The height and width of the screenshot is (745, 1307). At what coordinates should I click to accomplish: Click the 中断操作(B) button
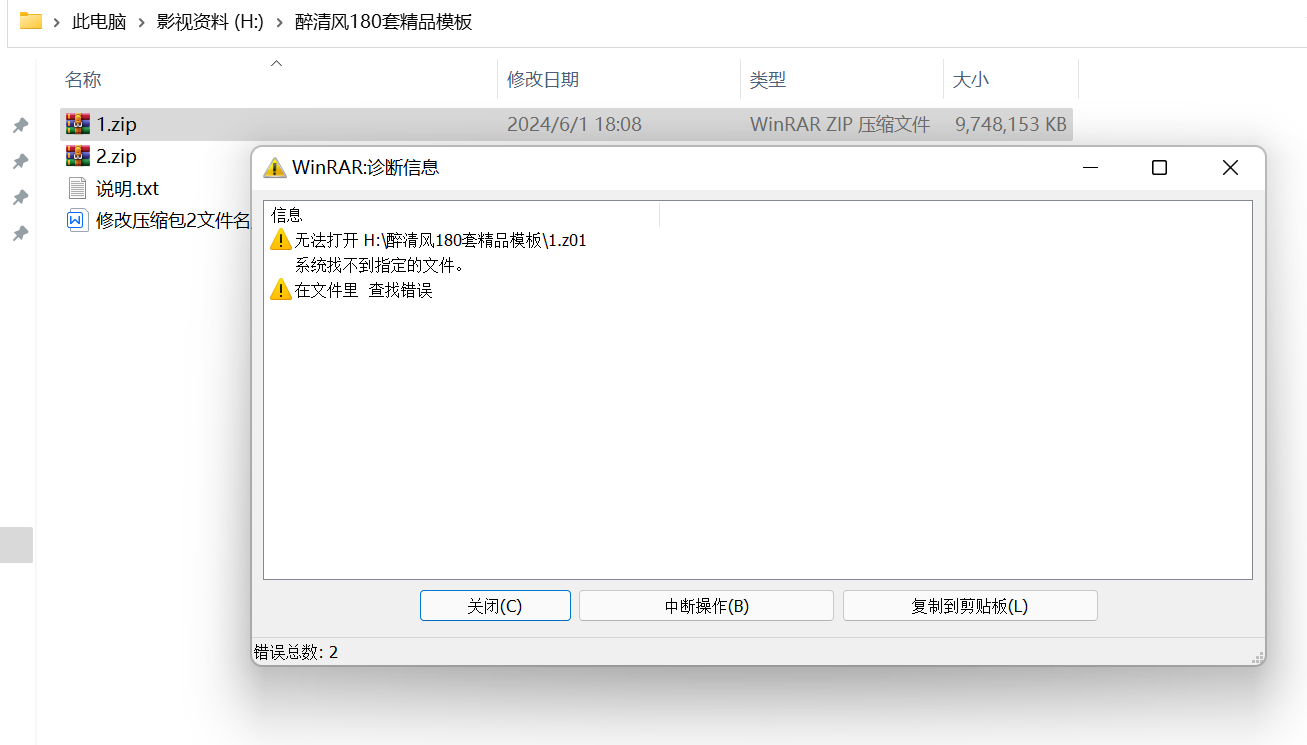pos(706,606)
